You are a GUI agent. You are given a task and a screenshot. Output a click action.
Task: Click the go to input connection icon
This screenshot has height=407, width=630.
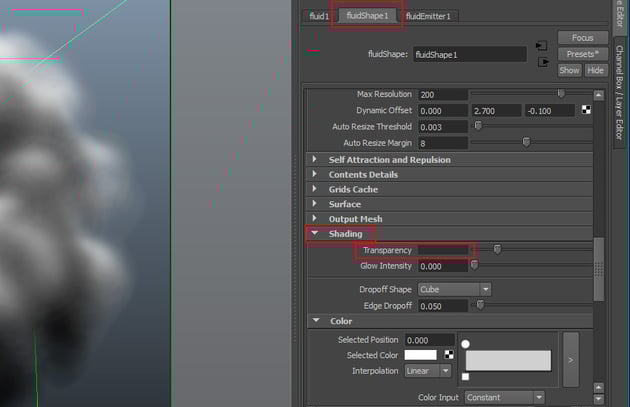tap(542, 45)
